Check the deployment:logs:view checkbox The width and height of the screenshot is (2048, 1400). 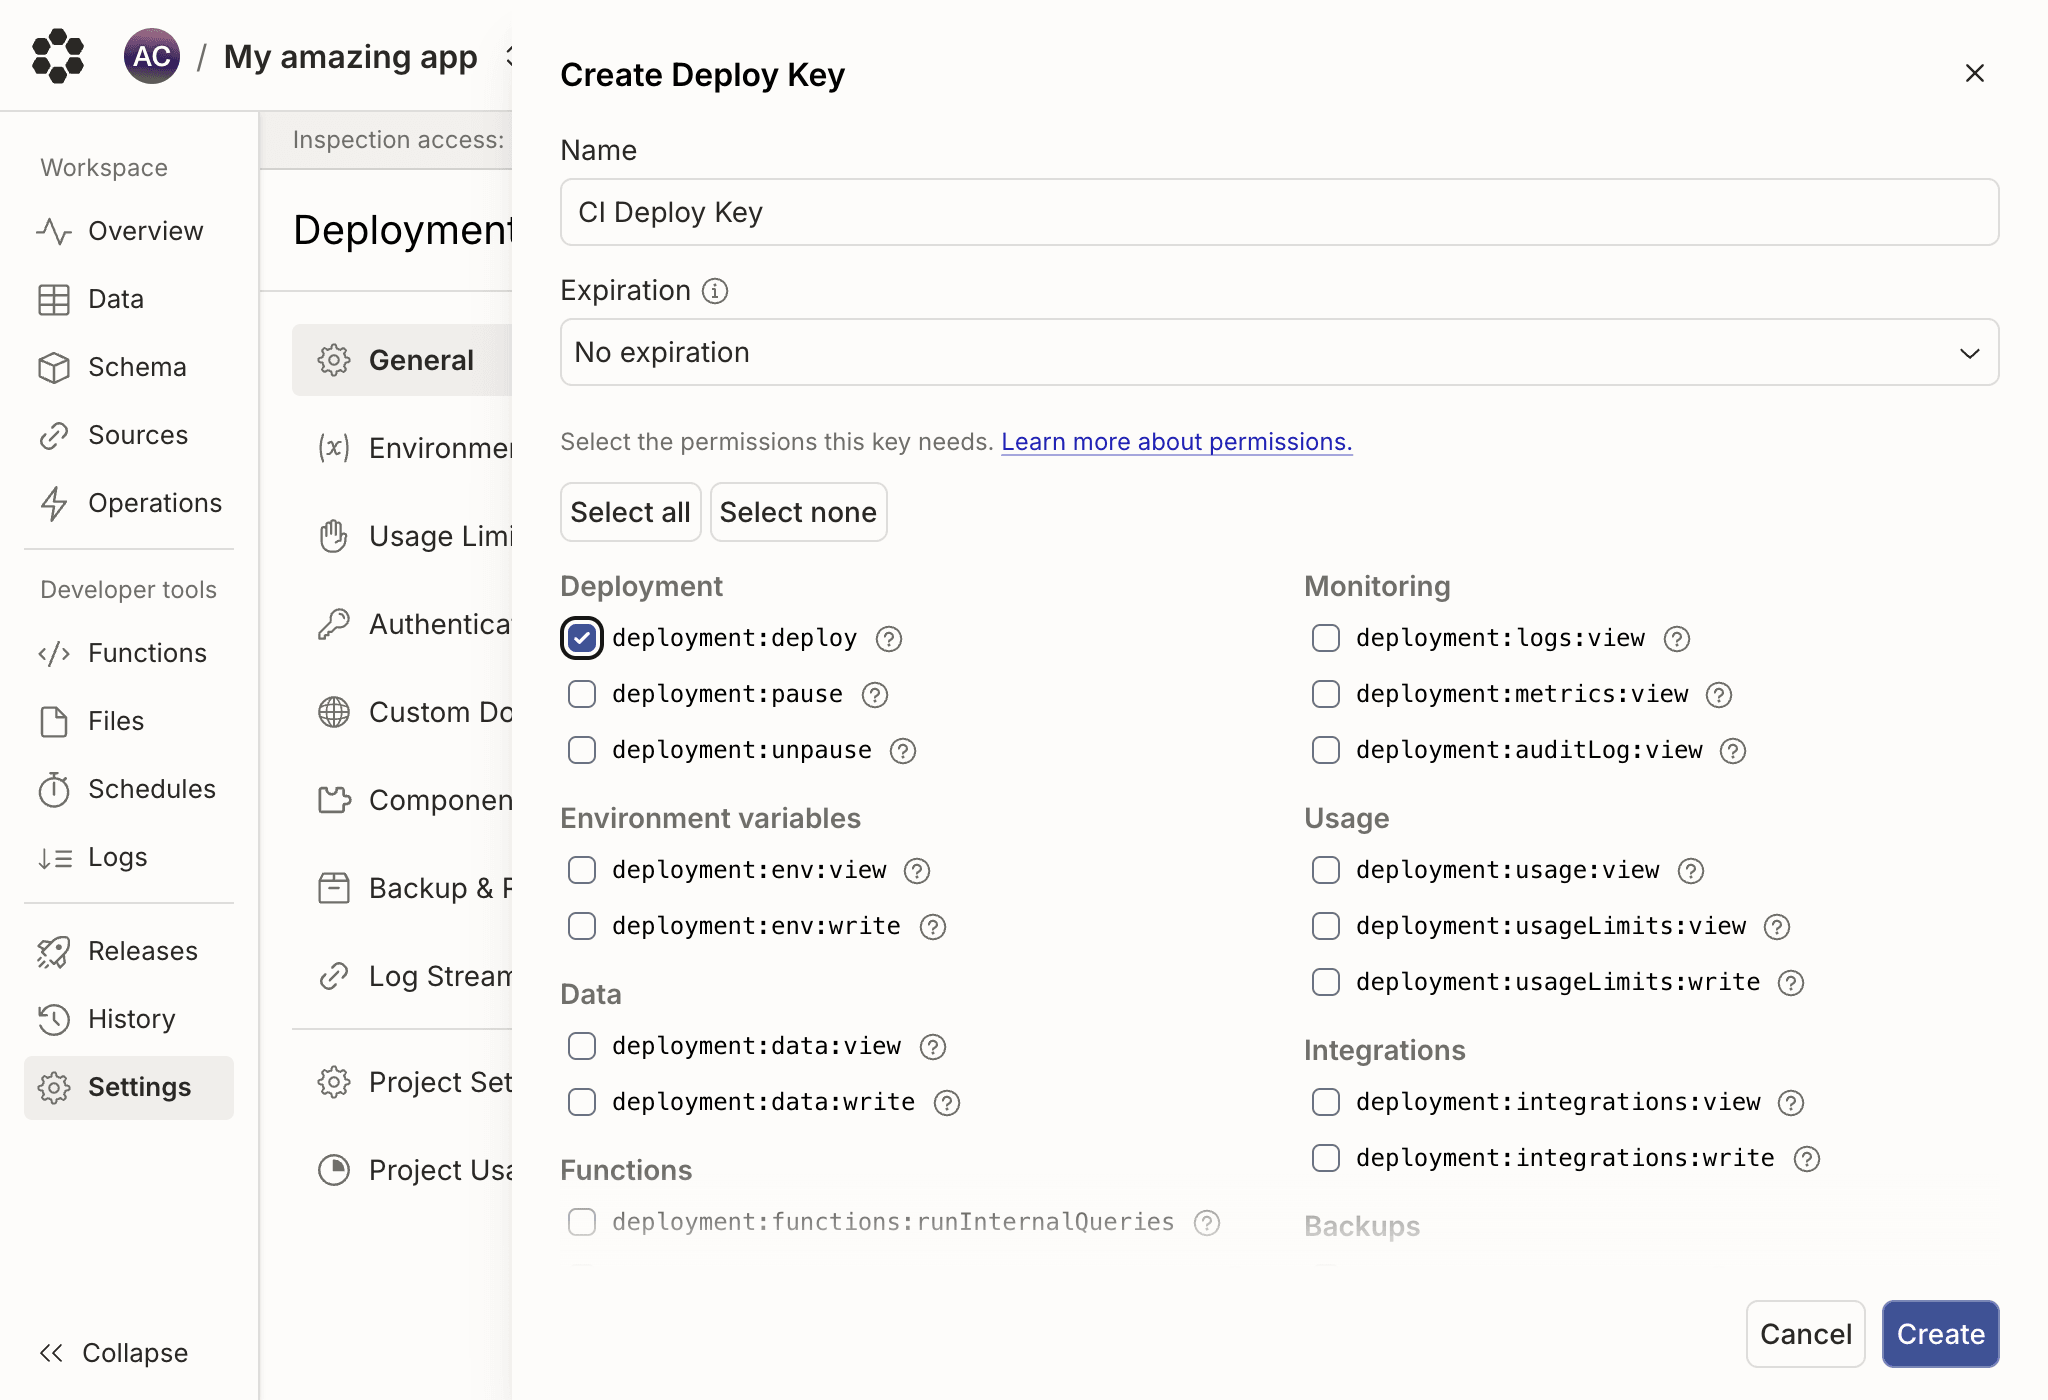coord(1326,638)
